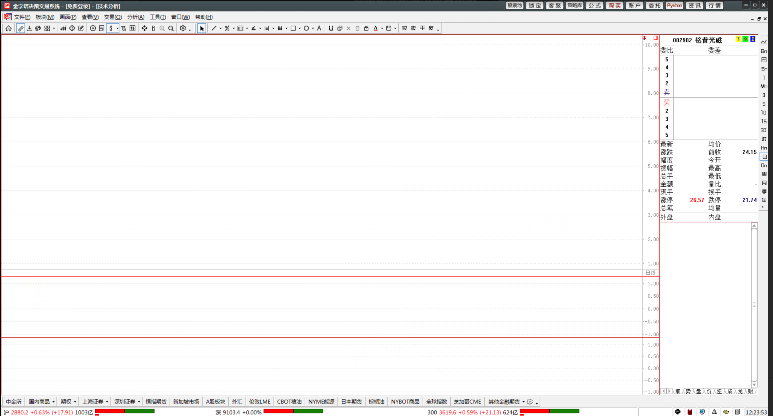Click the 委托 button in title bar

click(x=654, y=5)
